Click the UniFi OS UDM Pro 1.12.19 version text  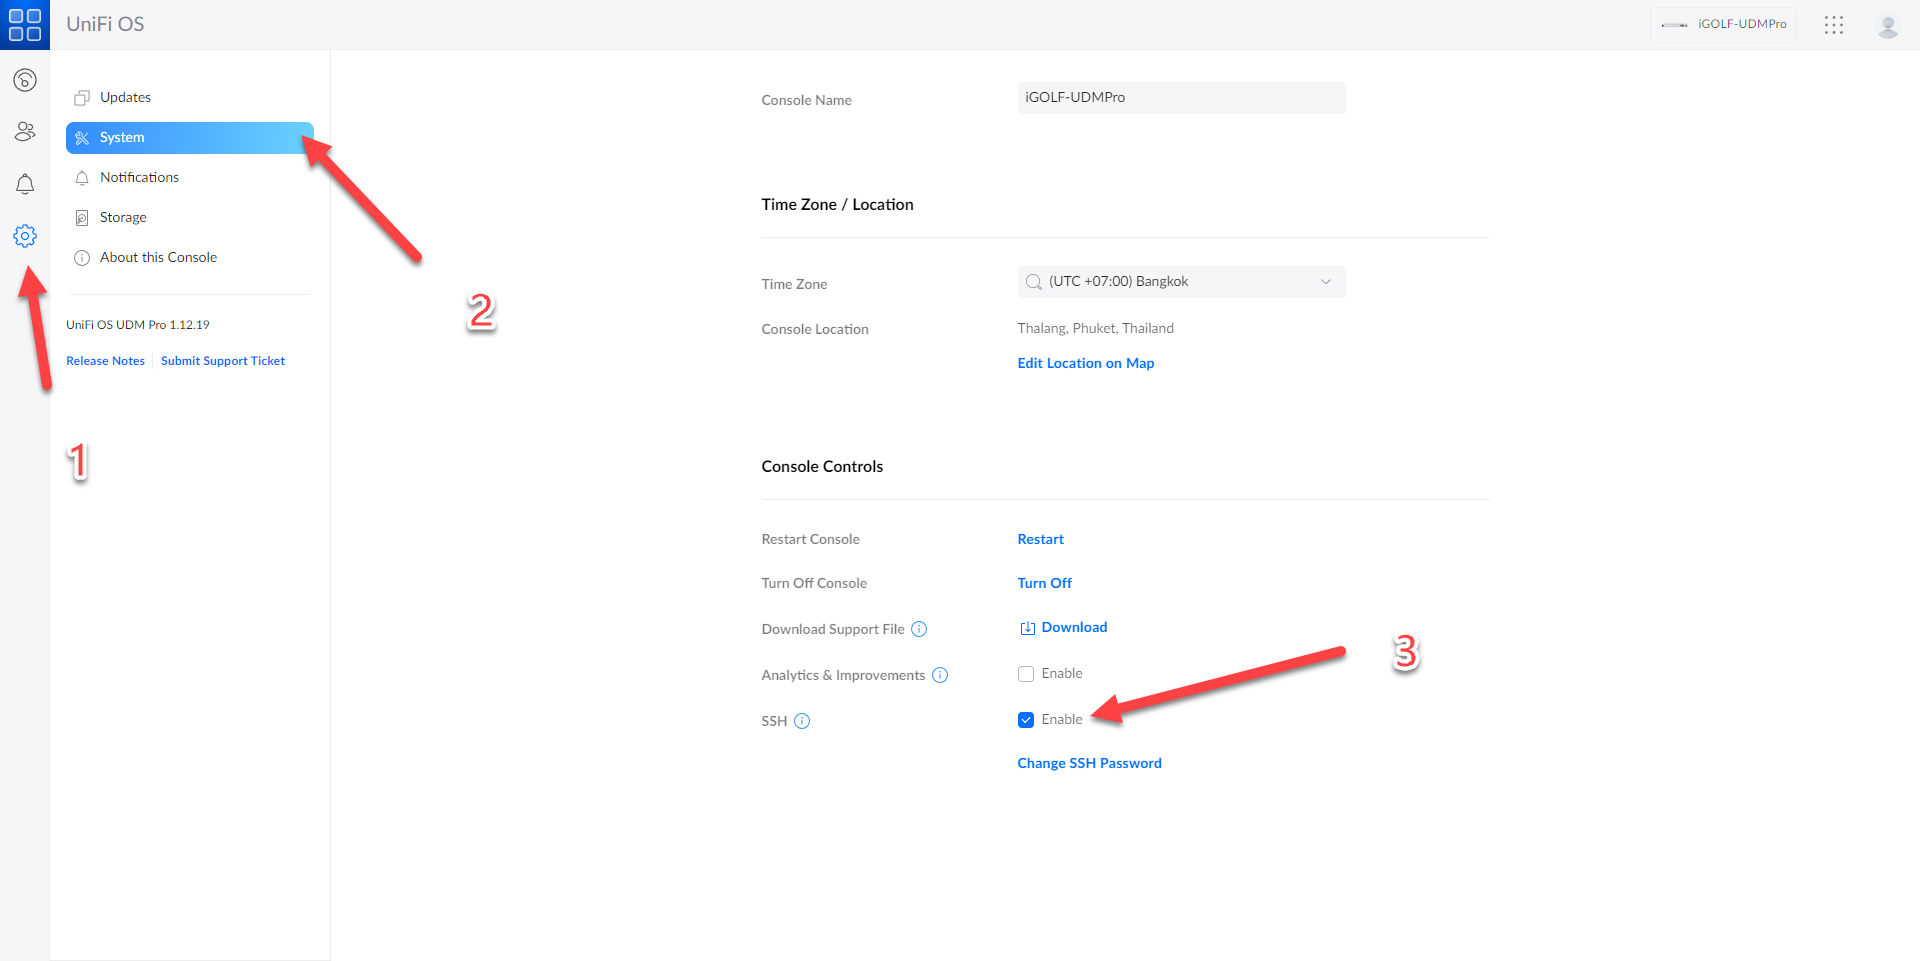[x=138, y=325]
